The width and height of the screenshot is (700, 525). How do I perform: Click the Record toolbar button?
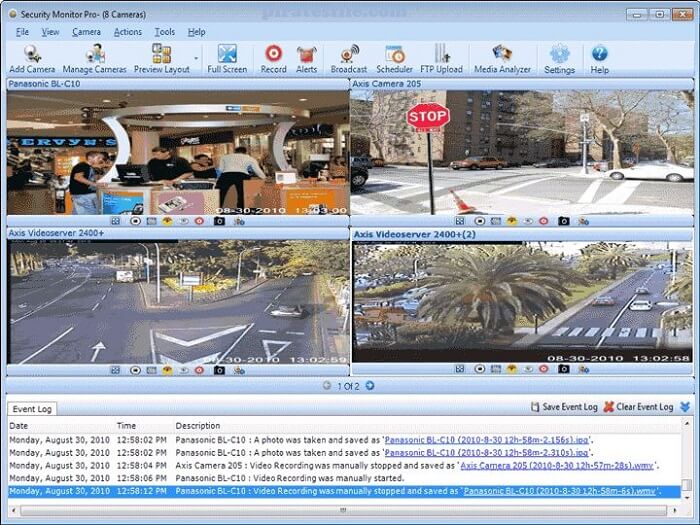(x=274, y=59)
